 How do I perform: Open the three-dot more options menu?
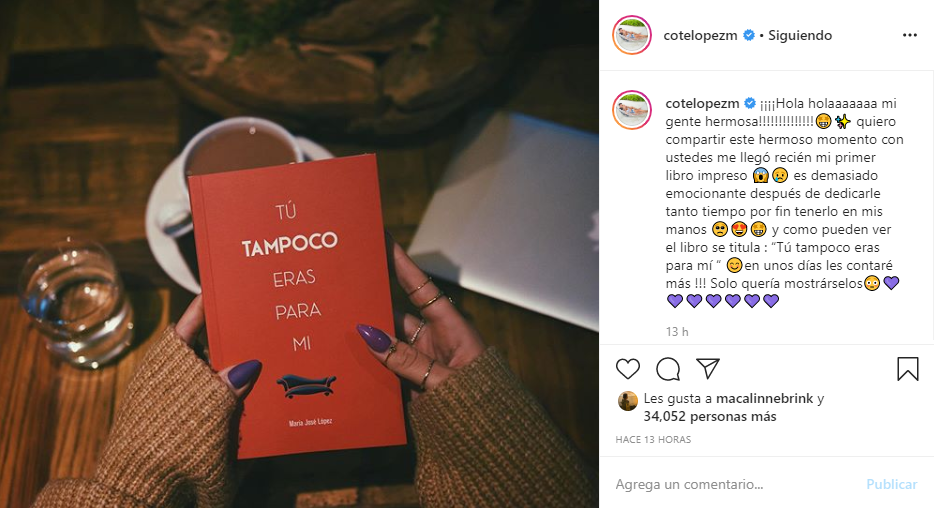pos(910,35)
